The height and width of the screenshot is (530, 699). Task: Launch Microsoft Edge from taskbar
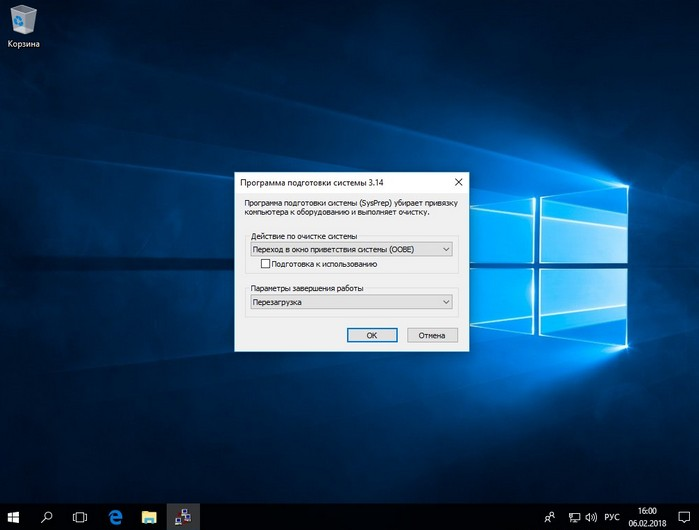click(x=115, y=517)
